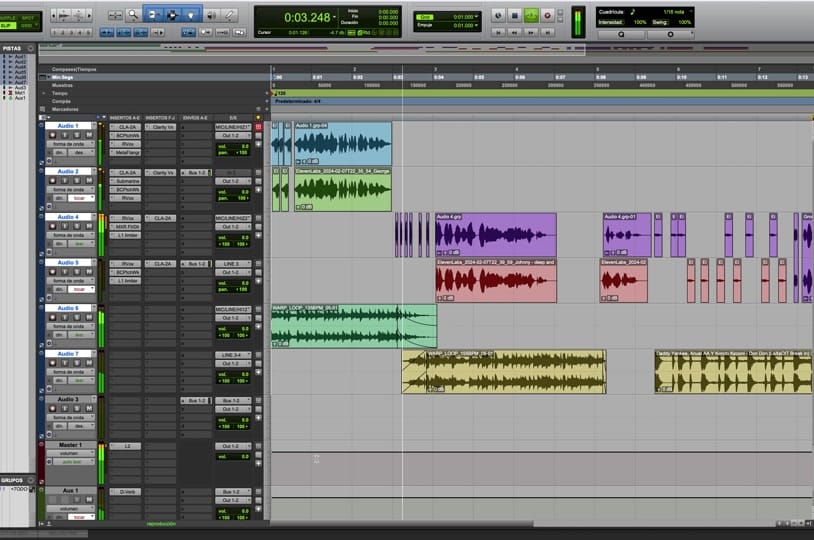This screenshot has width=814, height=540.
Task: Select the Audio 1 track name
Action: (68, 126)
